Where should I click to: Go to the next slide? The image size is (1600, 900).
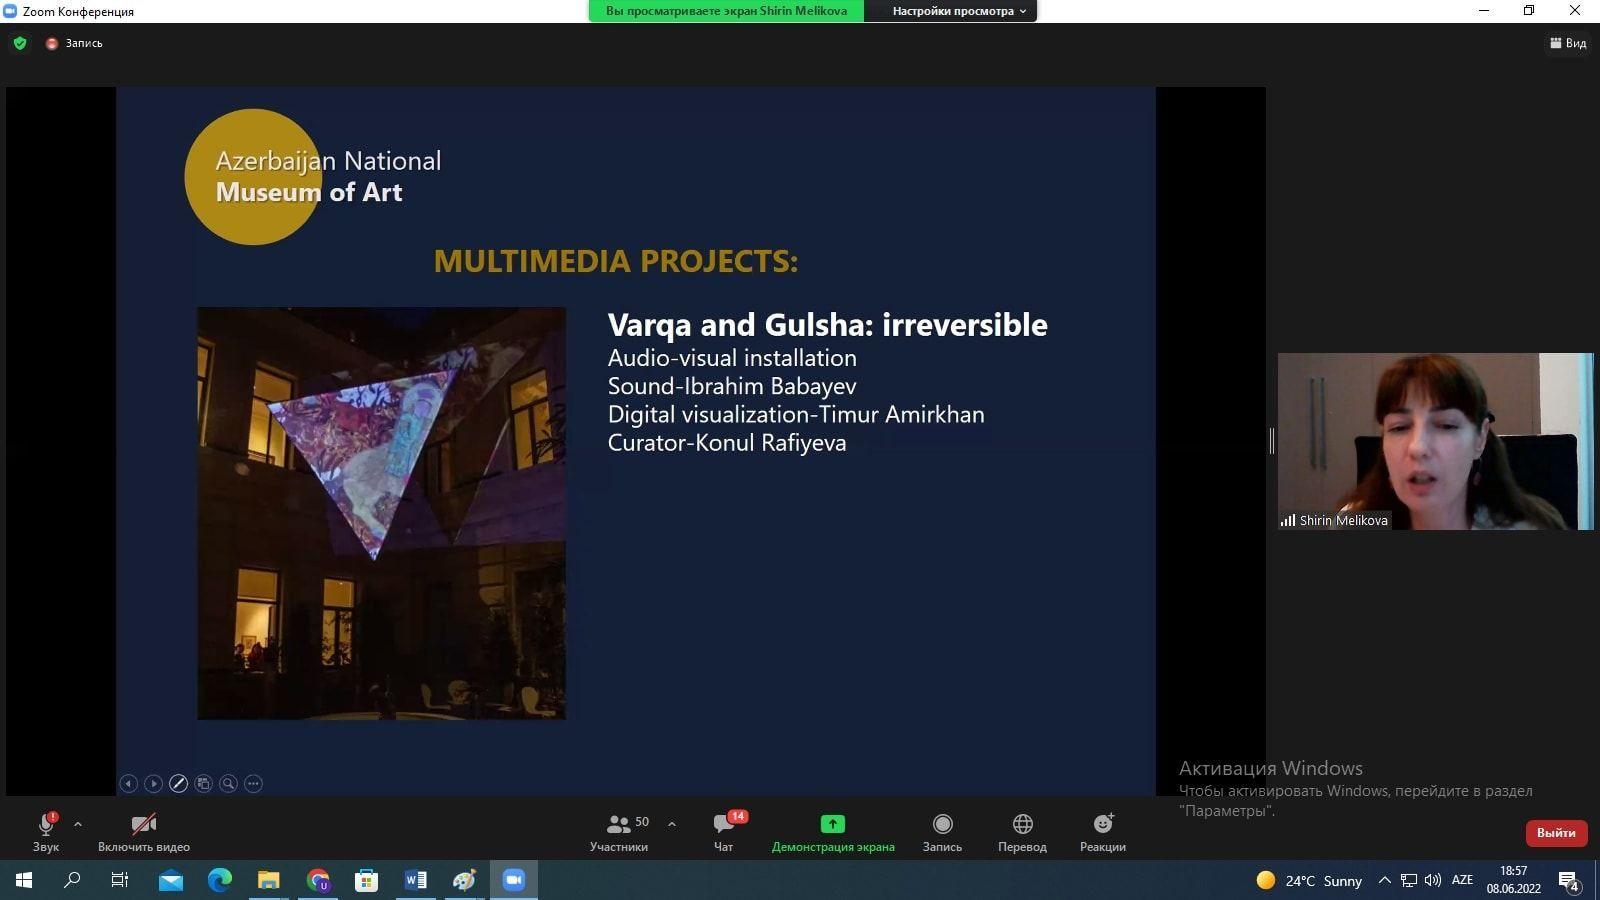coord(153,784)
